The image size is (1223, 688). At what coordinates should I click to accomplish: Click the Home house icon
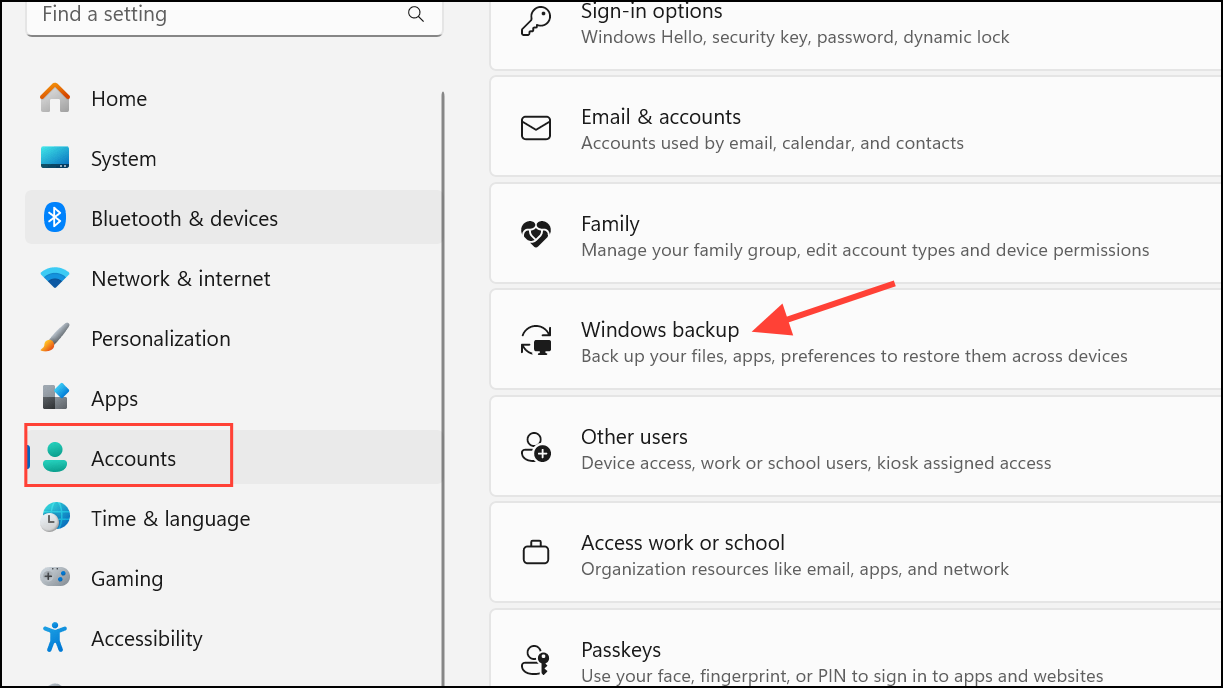tap(54, 98)
